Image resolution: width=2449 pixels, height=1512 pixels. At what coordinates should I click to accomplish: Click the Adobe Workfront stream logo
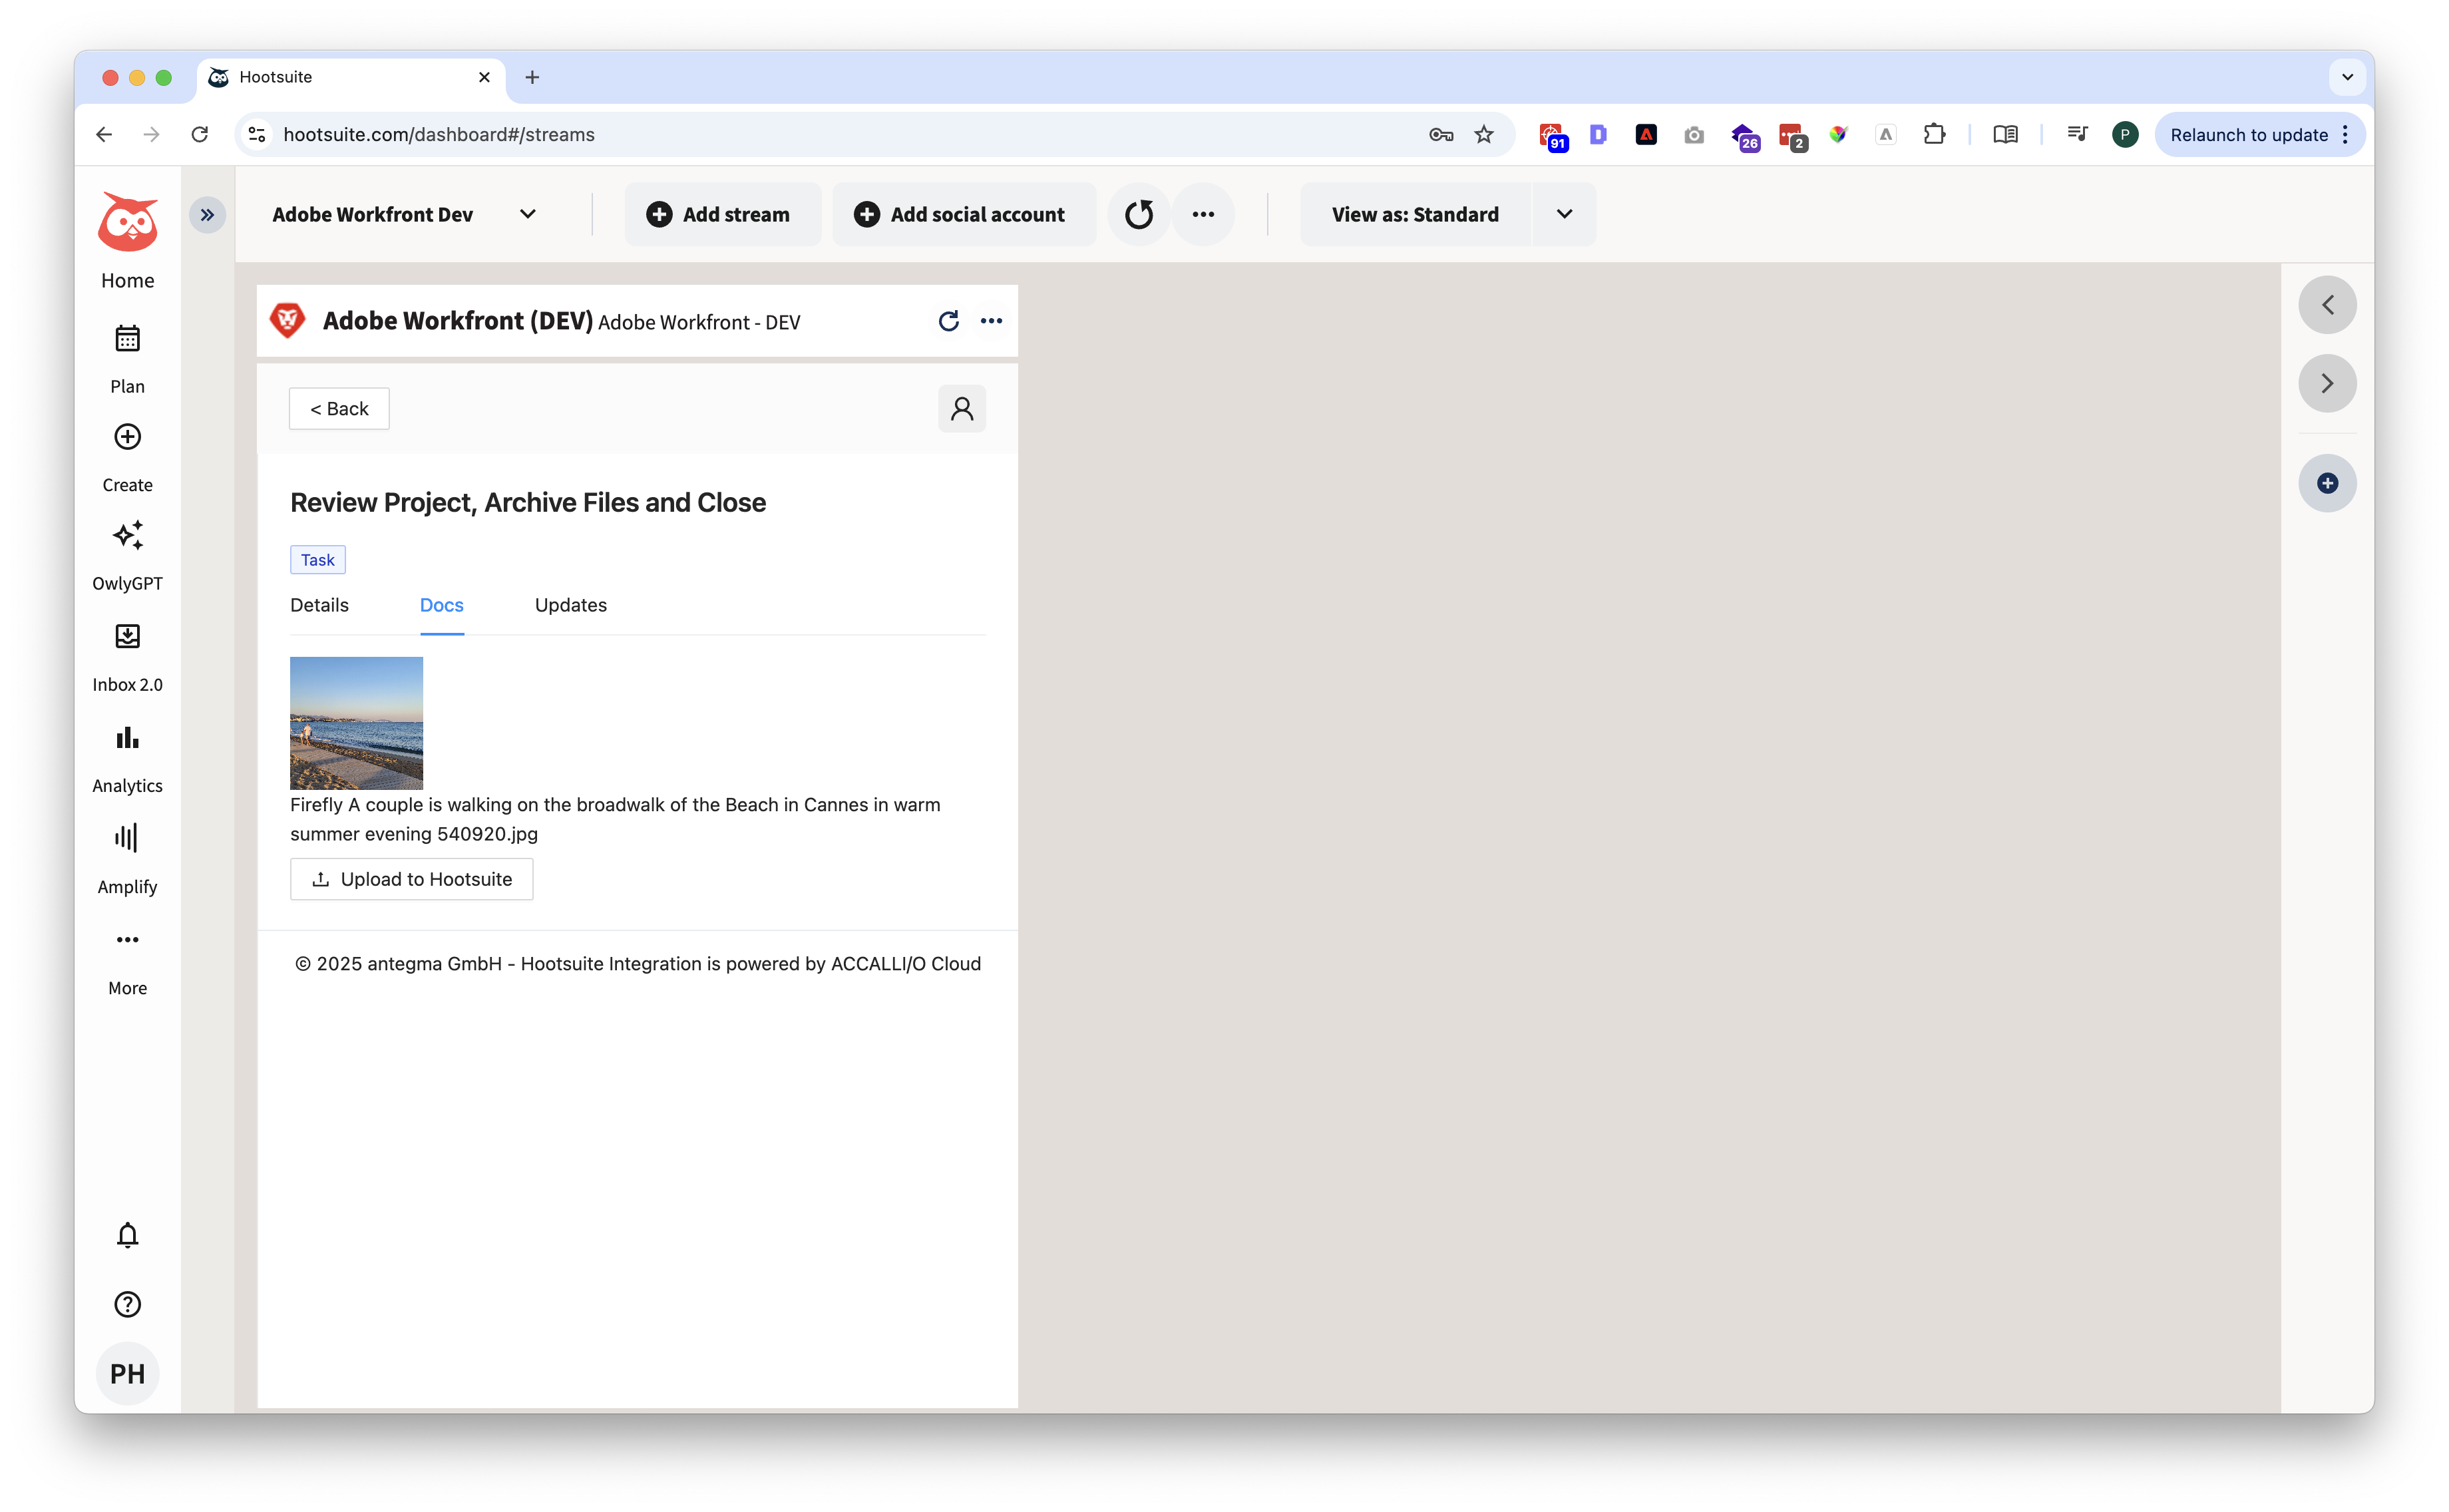(x=288, y=321)
